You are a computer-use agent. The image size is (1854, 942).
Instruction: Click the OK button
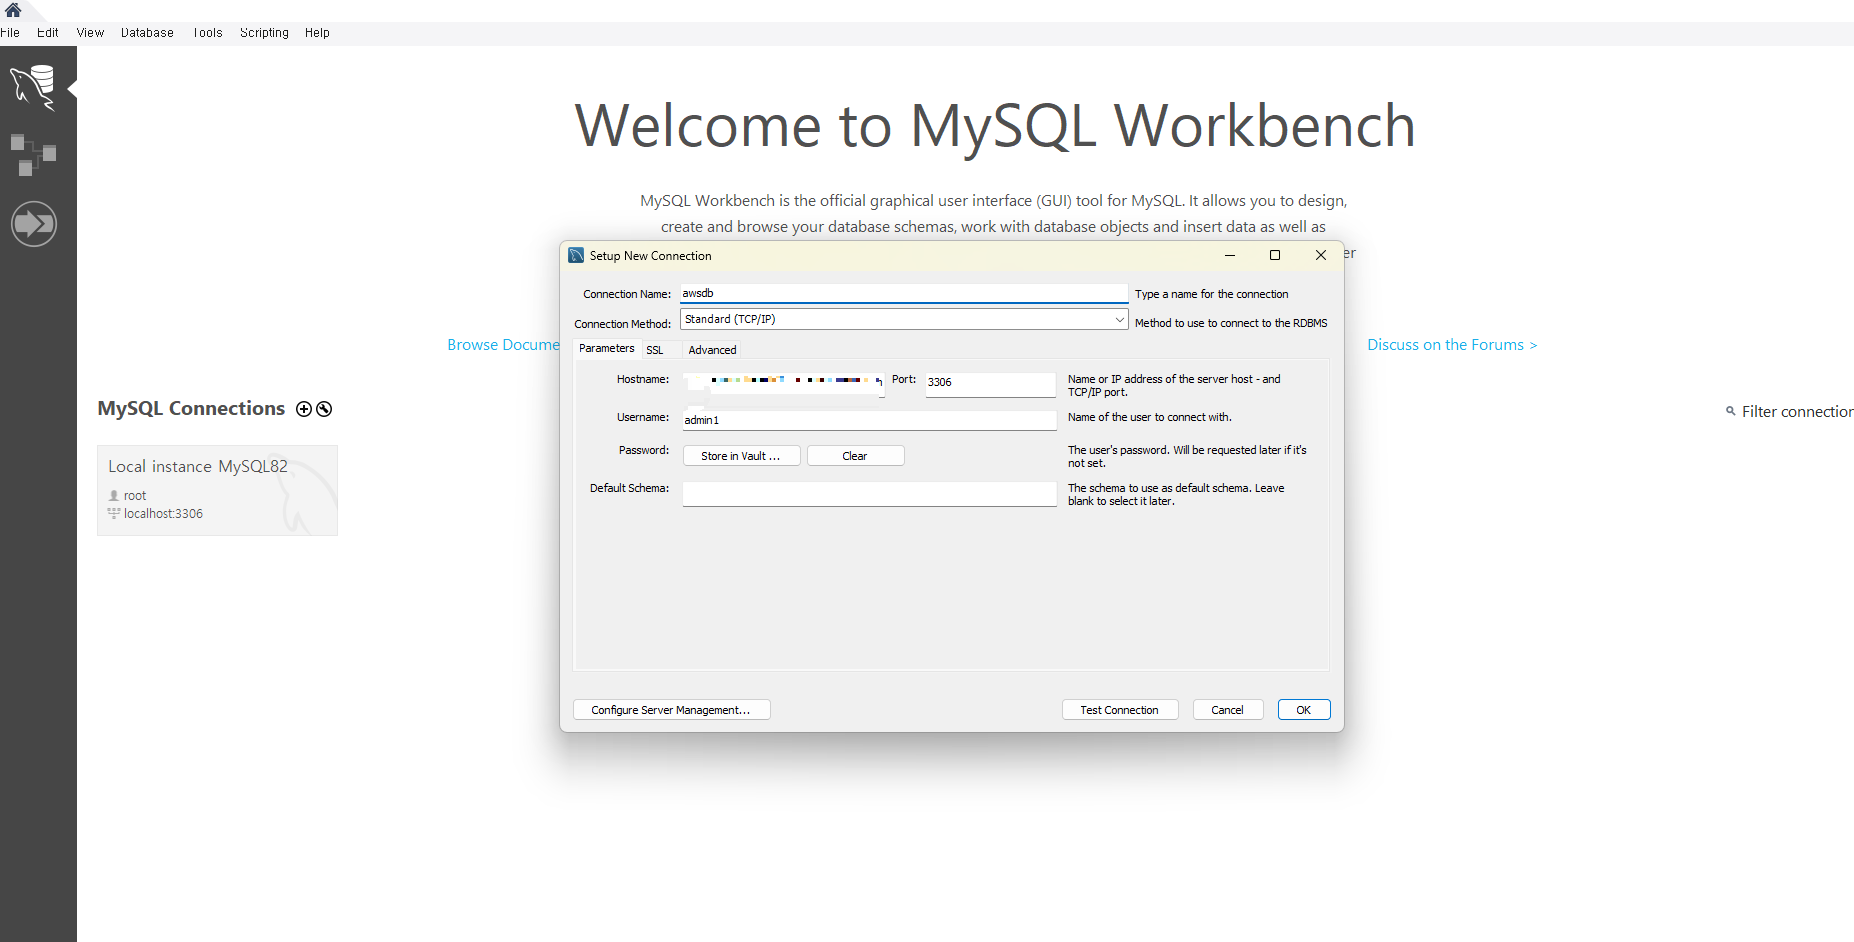coord(1303,710)
